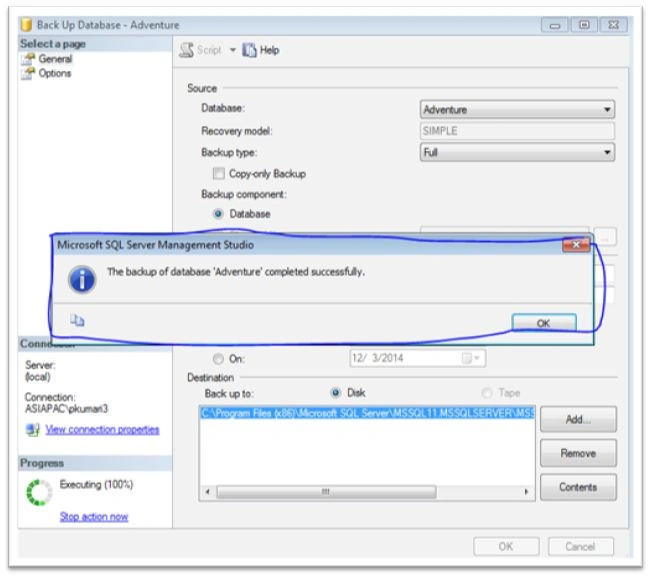
Task: Click the database icon in title bar
Action: pos(27,25)
